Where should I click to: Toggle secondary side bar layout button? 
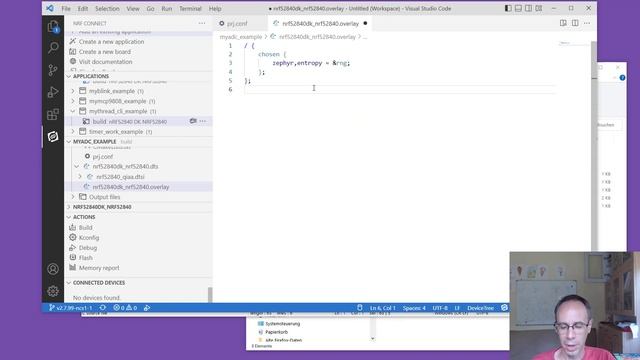click(529, 8)
